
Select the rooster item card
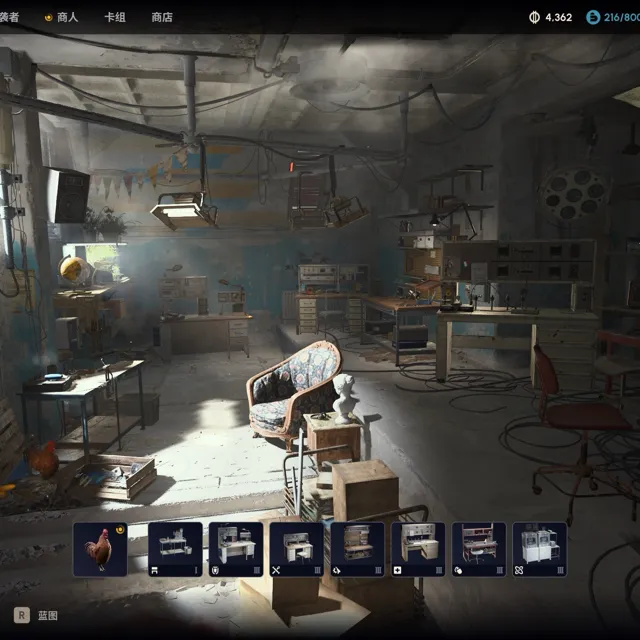[x=100, y=549]
